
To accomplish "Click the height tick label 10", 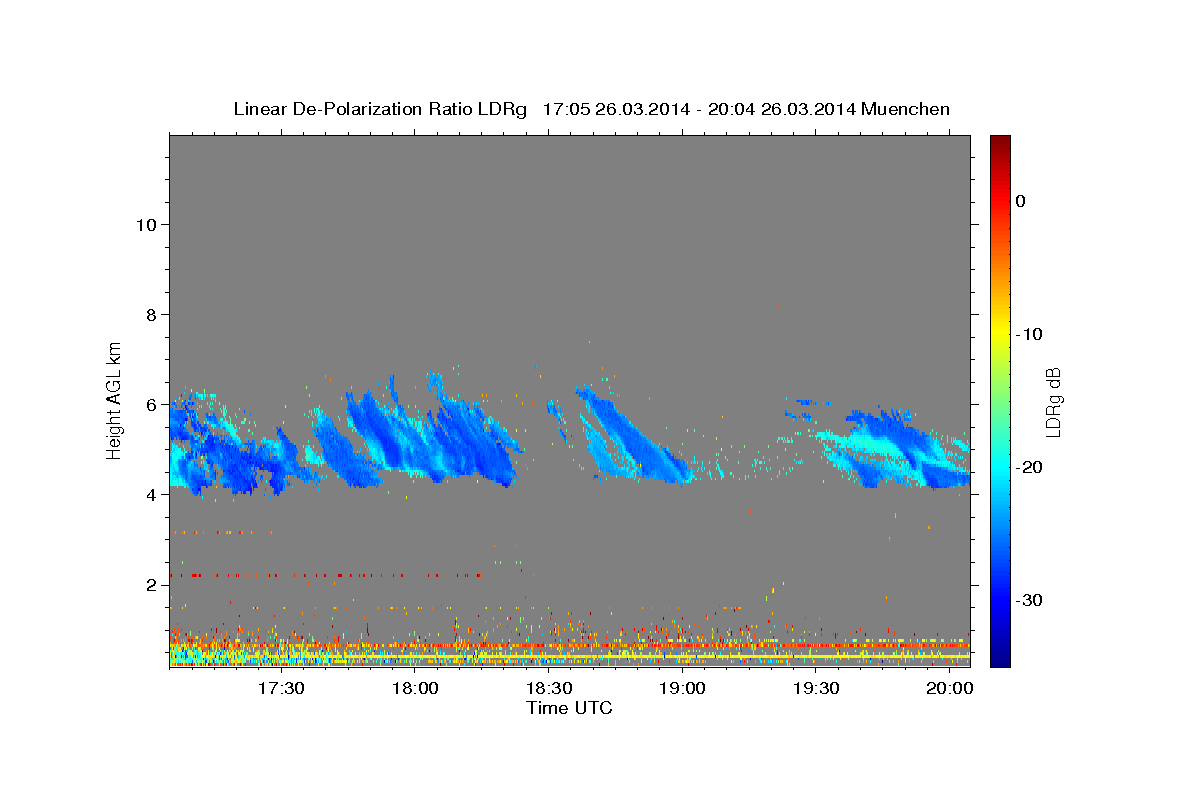I will pyautogui.click(x=145, y=224).
